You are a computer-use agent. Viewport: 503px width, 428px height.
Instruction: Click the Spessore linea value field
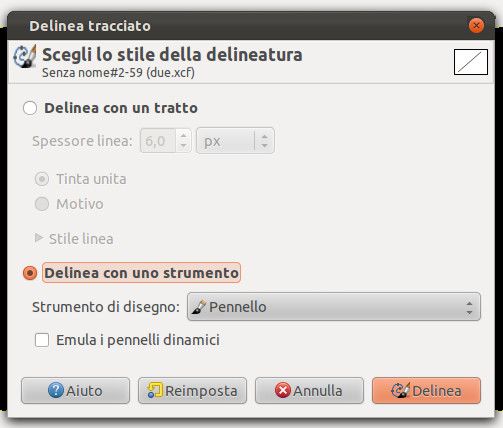pyautogui.click(x=158, y=141)
